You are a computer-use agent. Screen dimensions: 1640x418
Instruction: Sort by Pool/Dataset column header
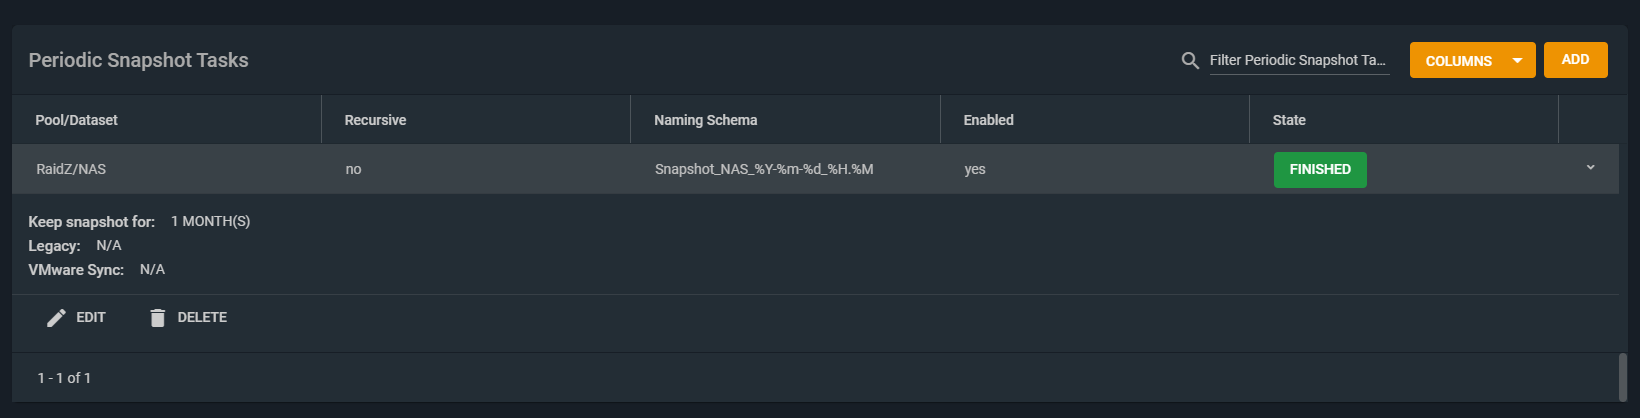[x=76, y=120]
